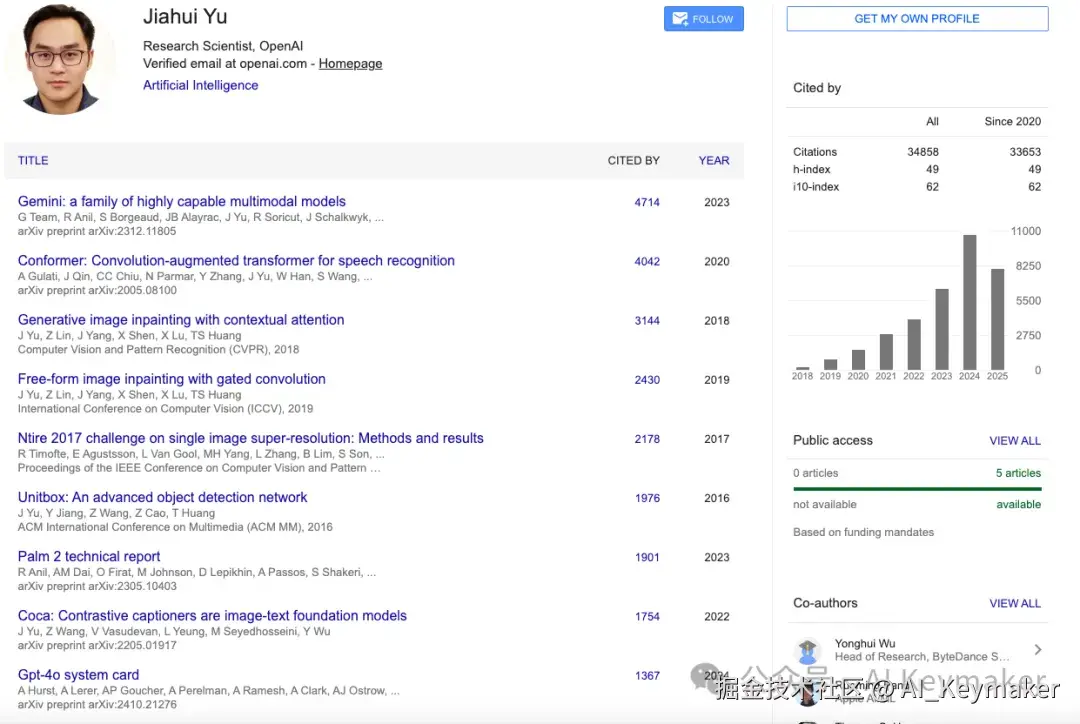Open the Homepage link
Viewport: 1080px width, 724px height.
click(350, 64)
